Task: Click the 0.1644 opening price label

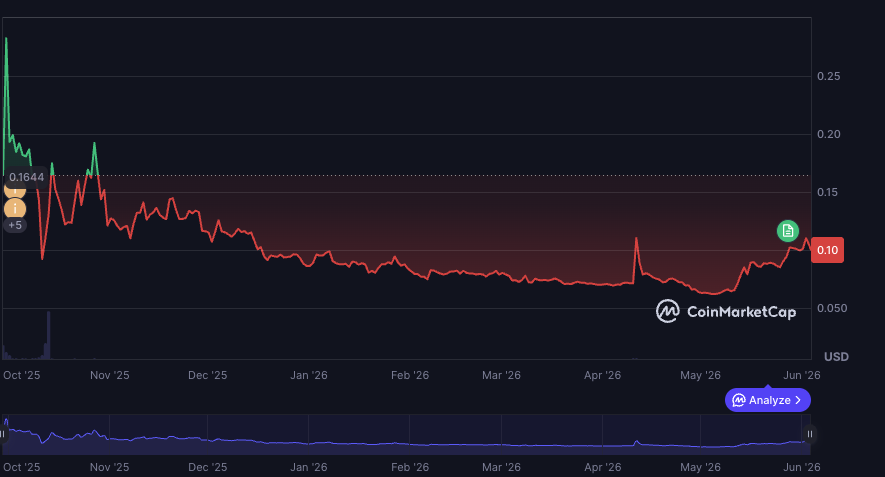Action: click(x=26, y=177)
